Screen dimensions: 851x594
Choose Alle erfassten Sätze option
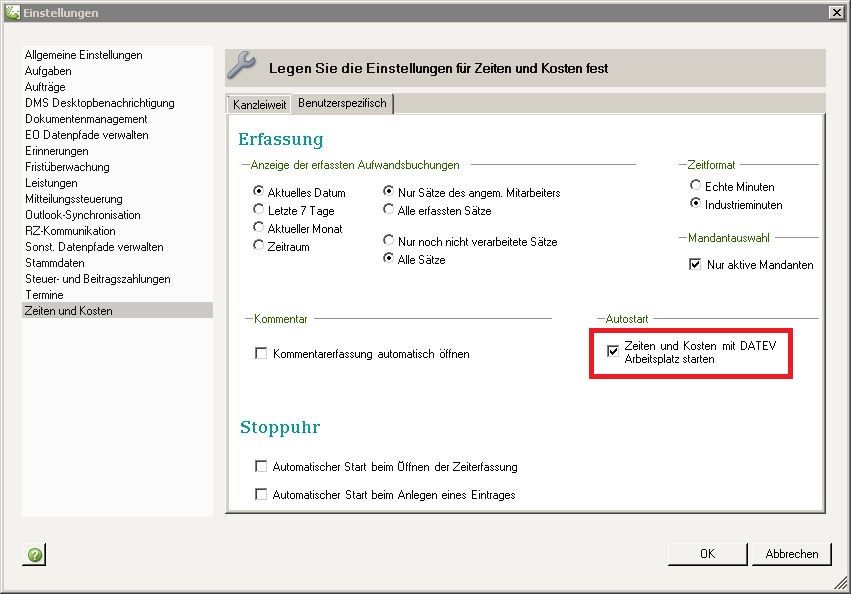click(390, 211)
